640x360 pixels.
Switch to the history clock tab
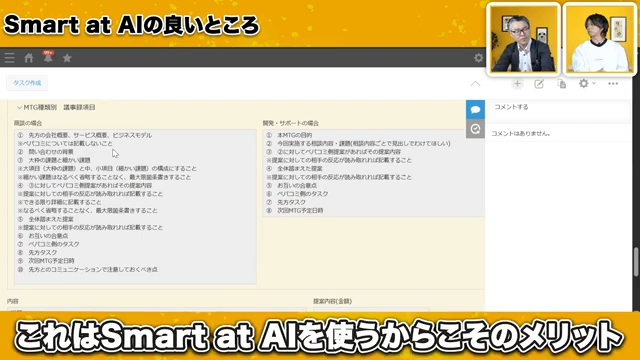(x=476, y=129)
